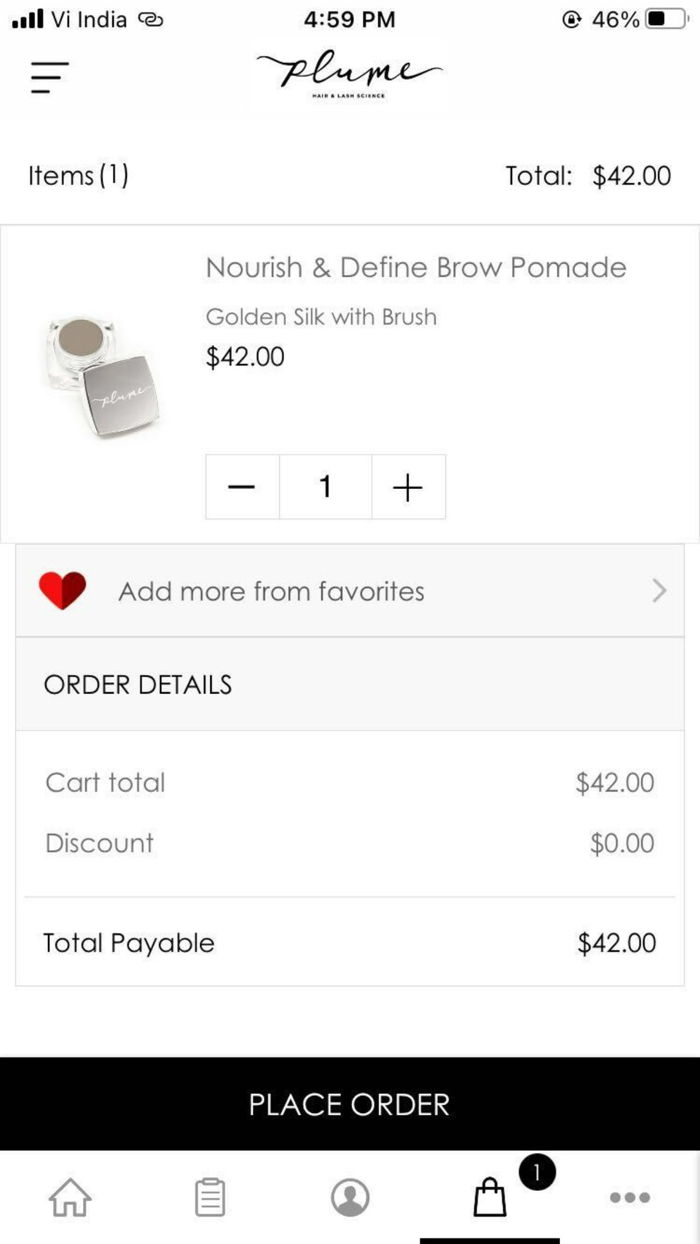This screenshot has height=1244, width=700.
Task: Tap the cart badge showing 1
Action: coord(537,1172)
